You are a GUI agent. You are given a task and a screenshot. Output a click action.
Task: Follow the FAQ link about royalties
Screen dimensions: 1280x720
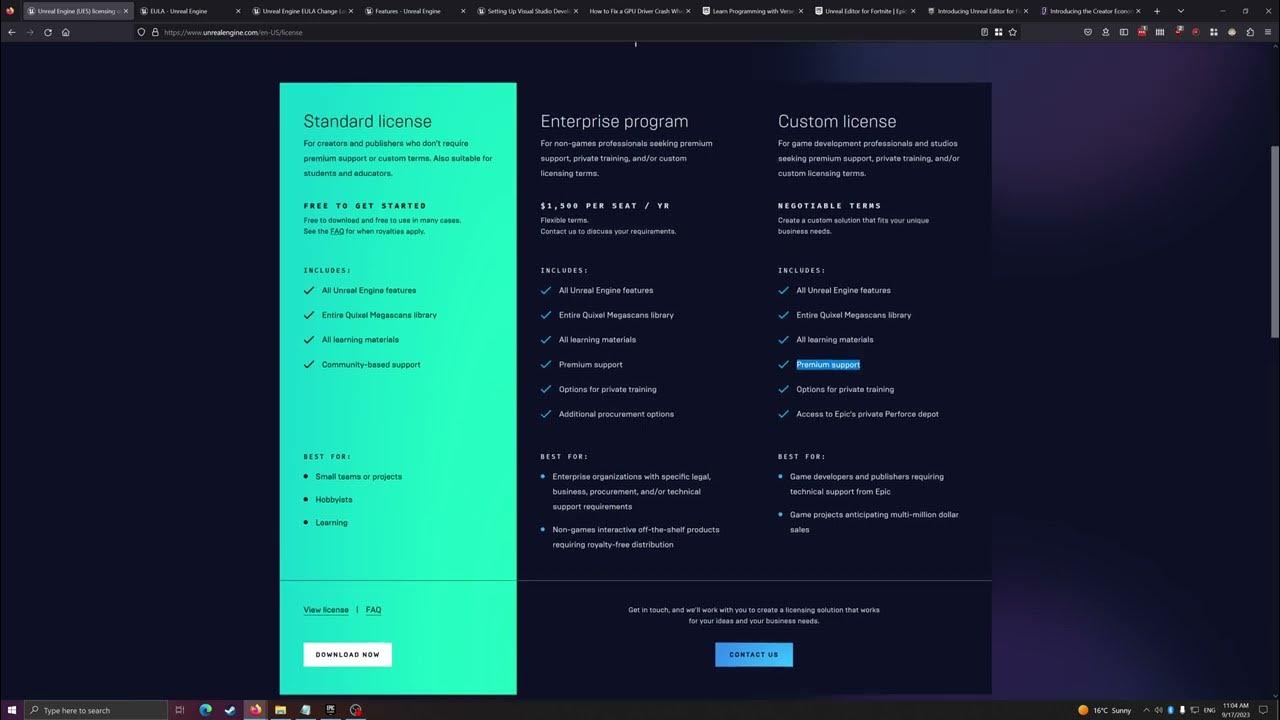pos(337,231)
